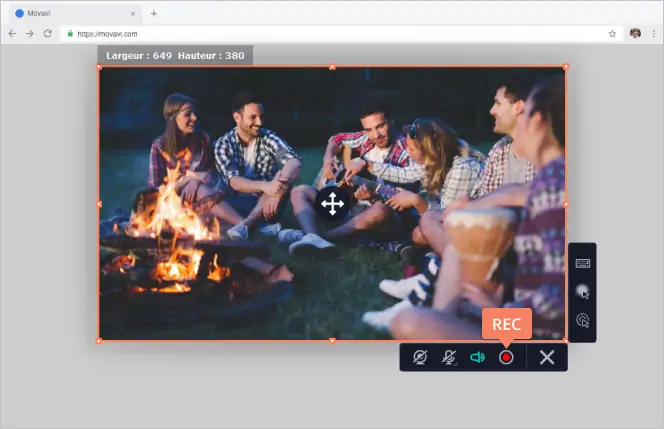Viewport: 664px width, 429px height.
Task: Click the bottom-left capture frame handle
Action: (x=99, y=340)
